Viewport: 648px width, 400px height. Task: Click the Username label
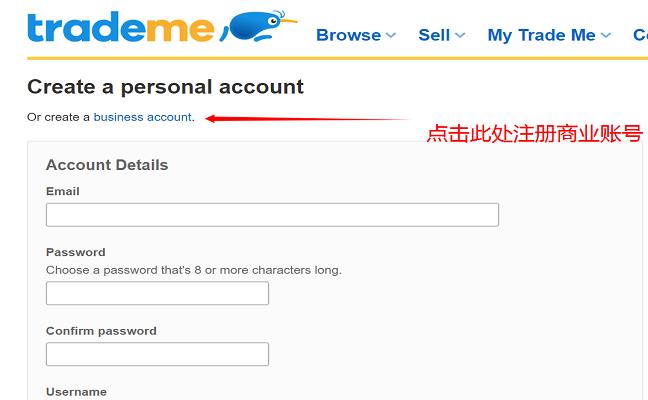76,392
